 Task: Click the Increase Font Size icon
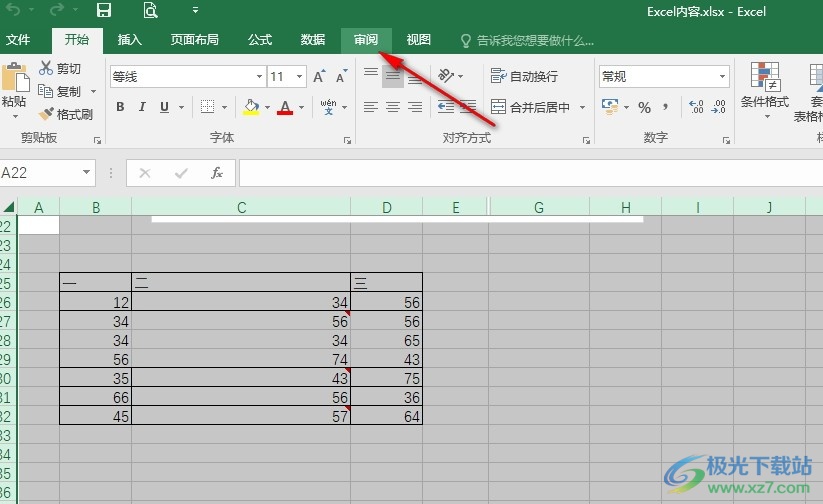(318, 77)
